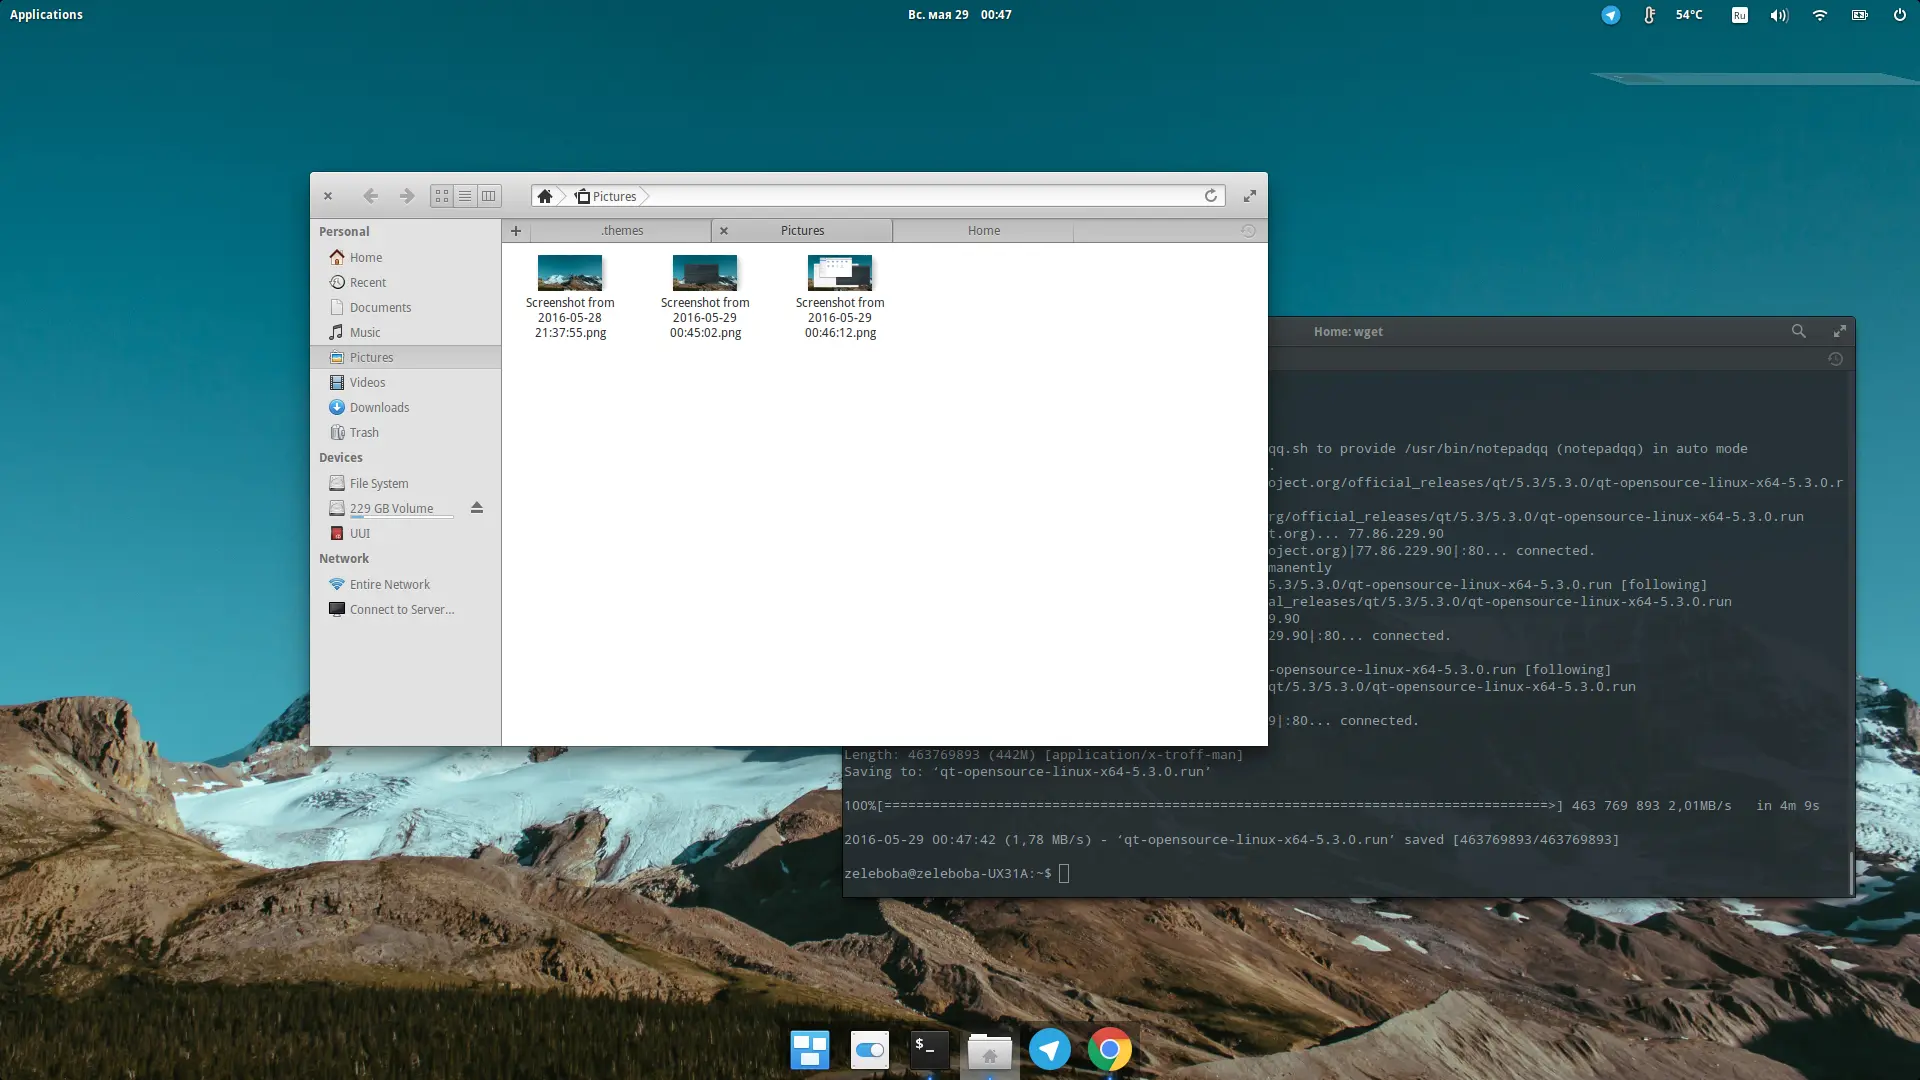This screenshot has height=1080, width=1920.
Task: Open the power session menu
Action: click(x=1899, y=15)
